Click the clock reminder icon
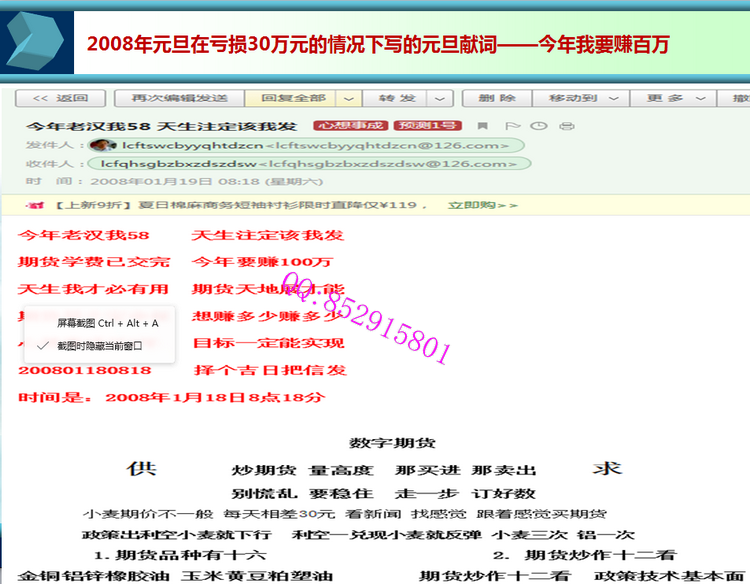 tap(539, 126)
